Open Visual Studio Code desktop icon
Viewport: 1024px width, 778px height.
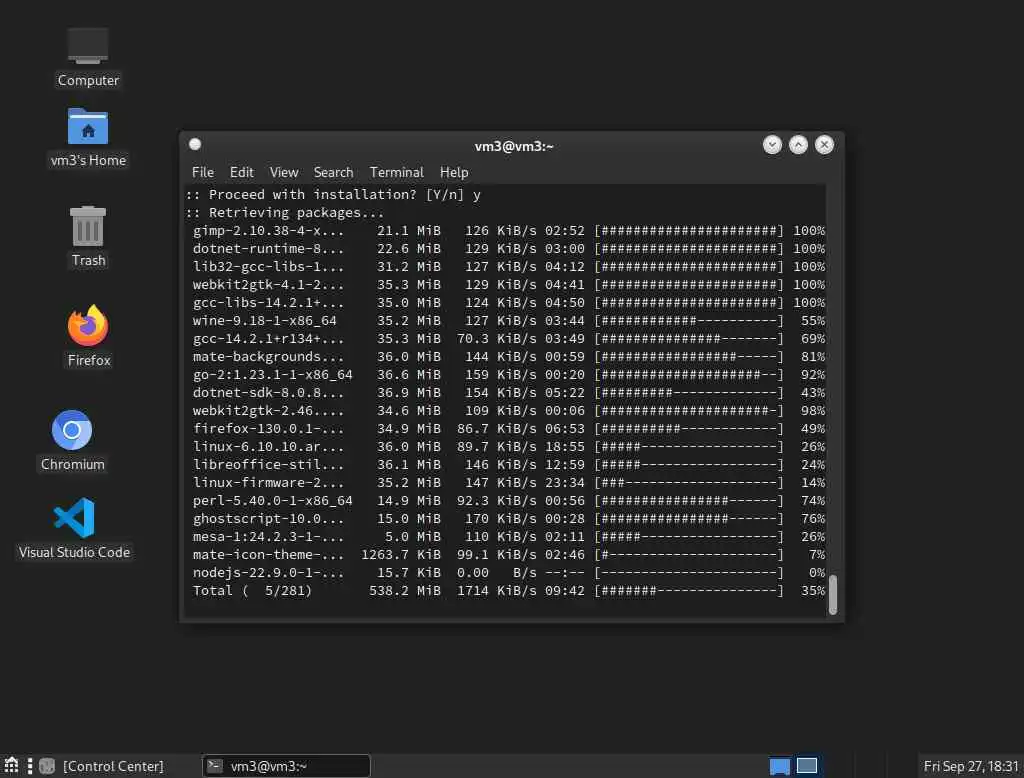coord(74,528)
